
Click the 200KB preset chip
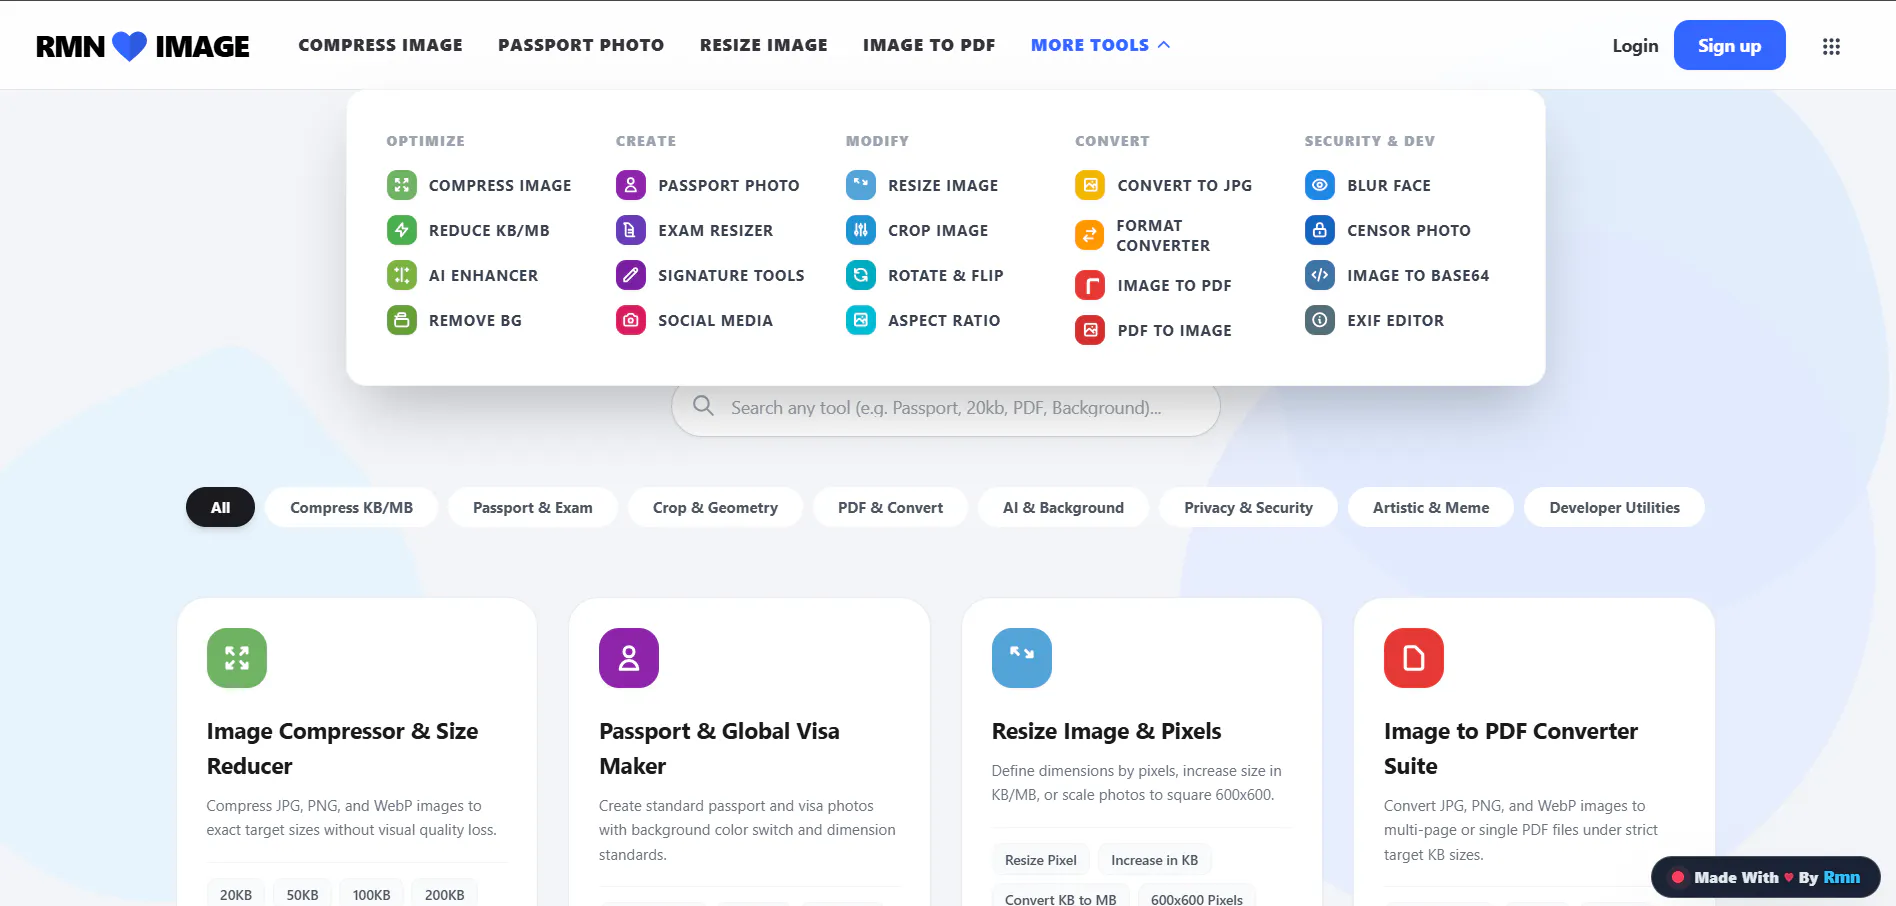click(x=445, y=894)
